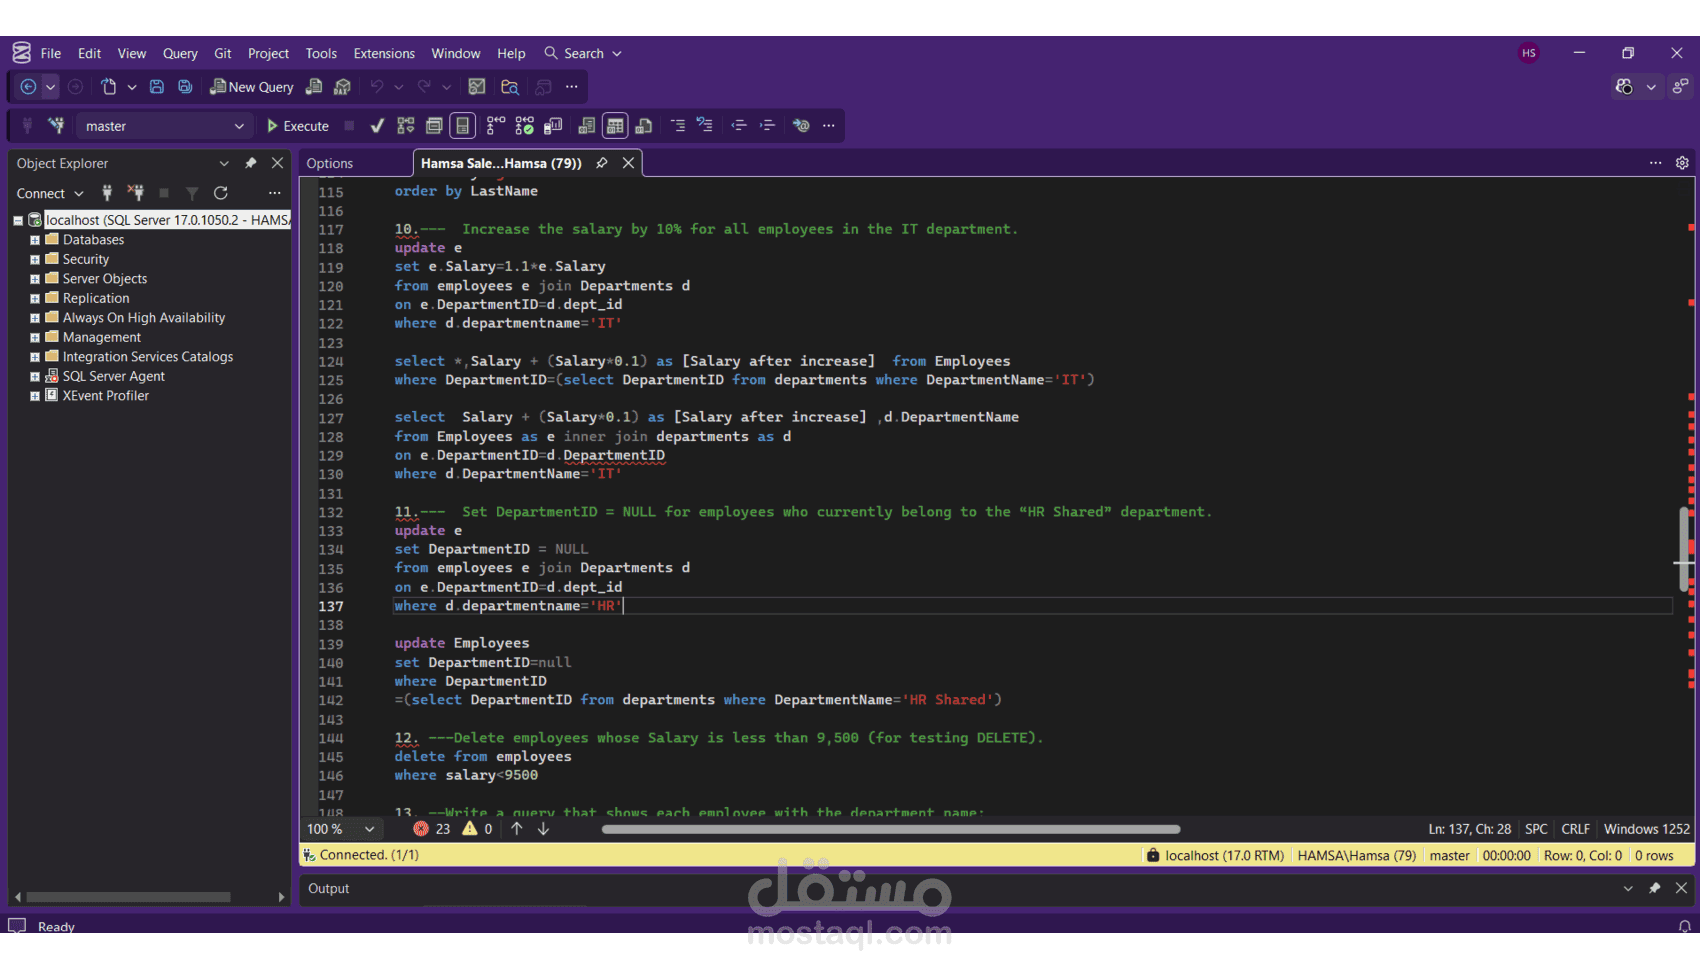Click the 23 errors indicator

coord(432,829)
